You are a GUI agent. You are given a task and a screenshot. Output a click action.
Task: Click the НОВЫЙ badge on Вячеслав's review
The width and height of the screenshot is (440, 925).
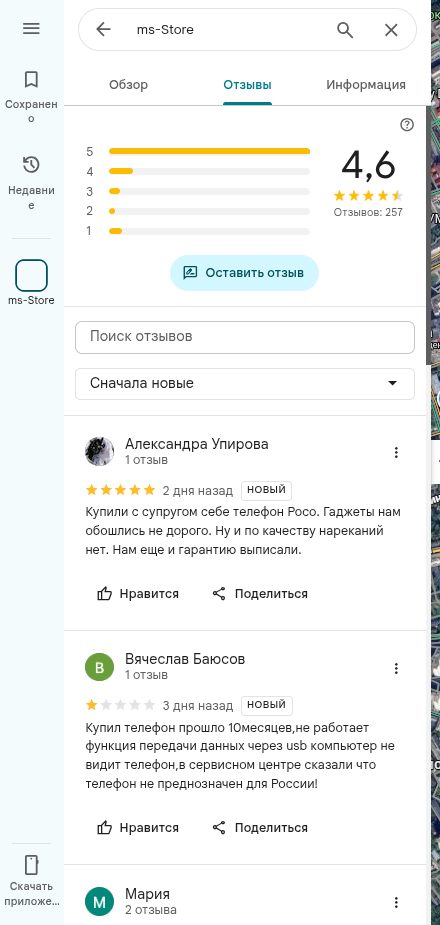coord(267,706)
